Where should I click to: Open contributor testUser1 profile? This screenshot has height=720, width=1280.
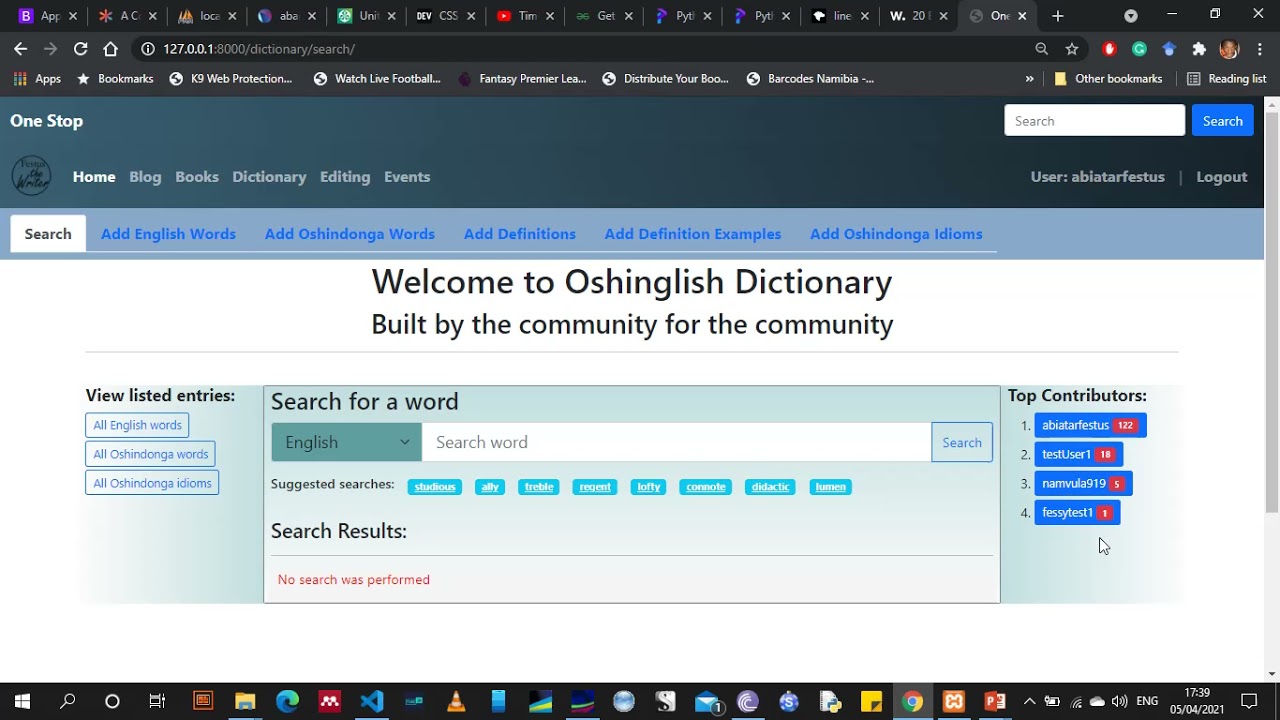[x=1079, y=454]
